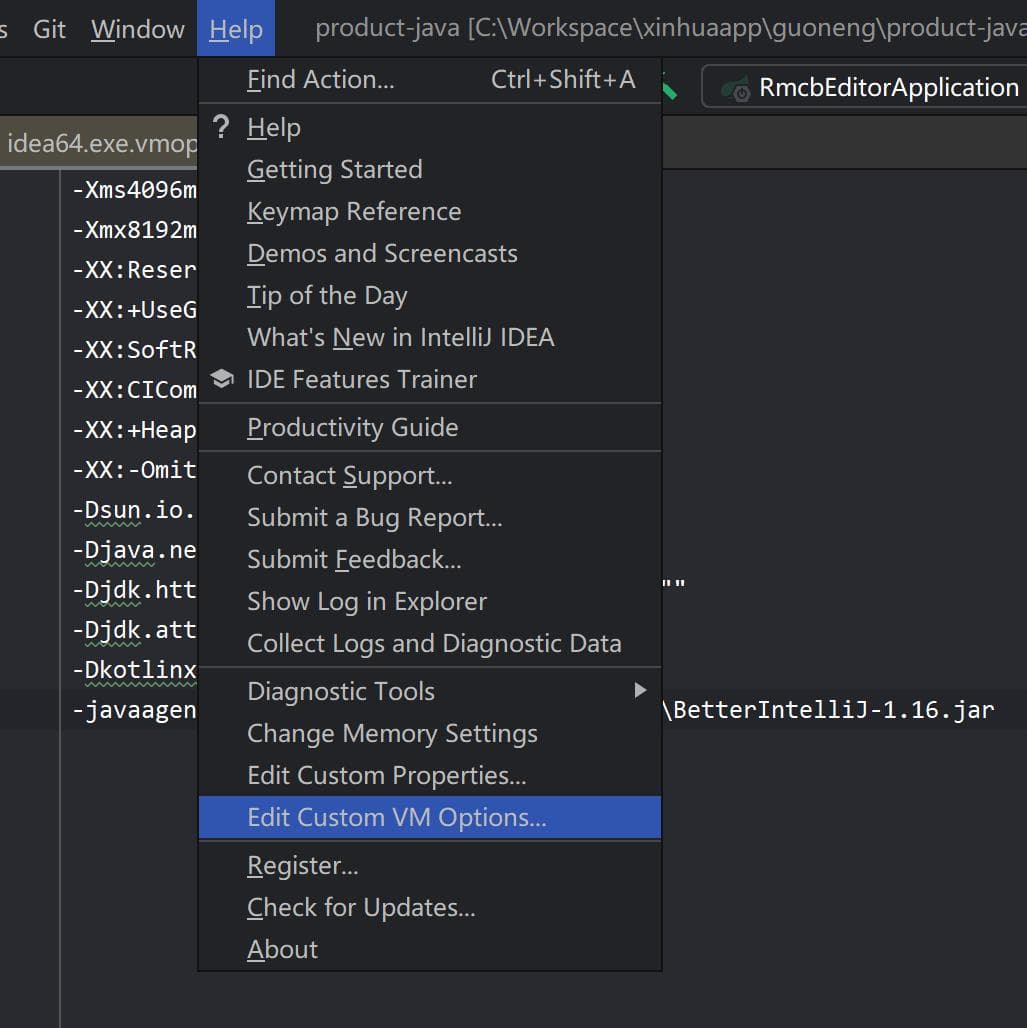Open the About dialog
The width and height of the screenshot is (1027, 1028).
(430, 949)
